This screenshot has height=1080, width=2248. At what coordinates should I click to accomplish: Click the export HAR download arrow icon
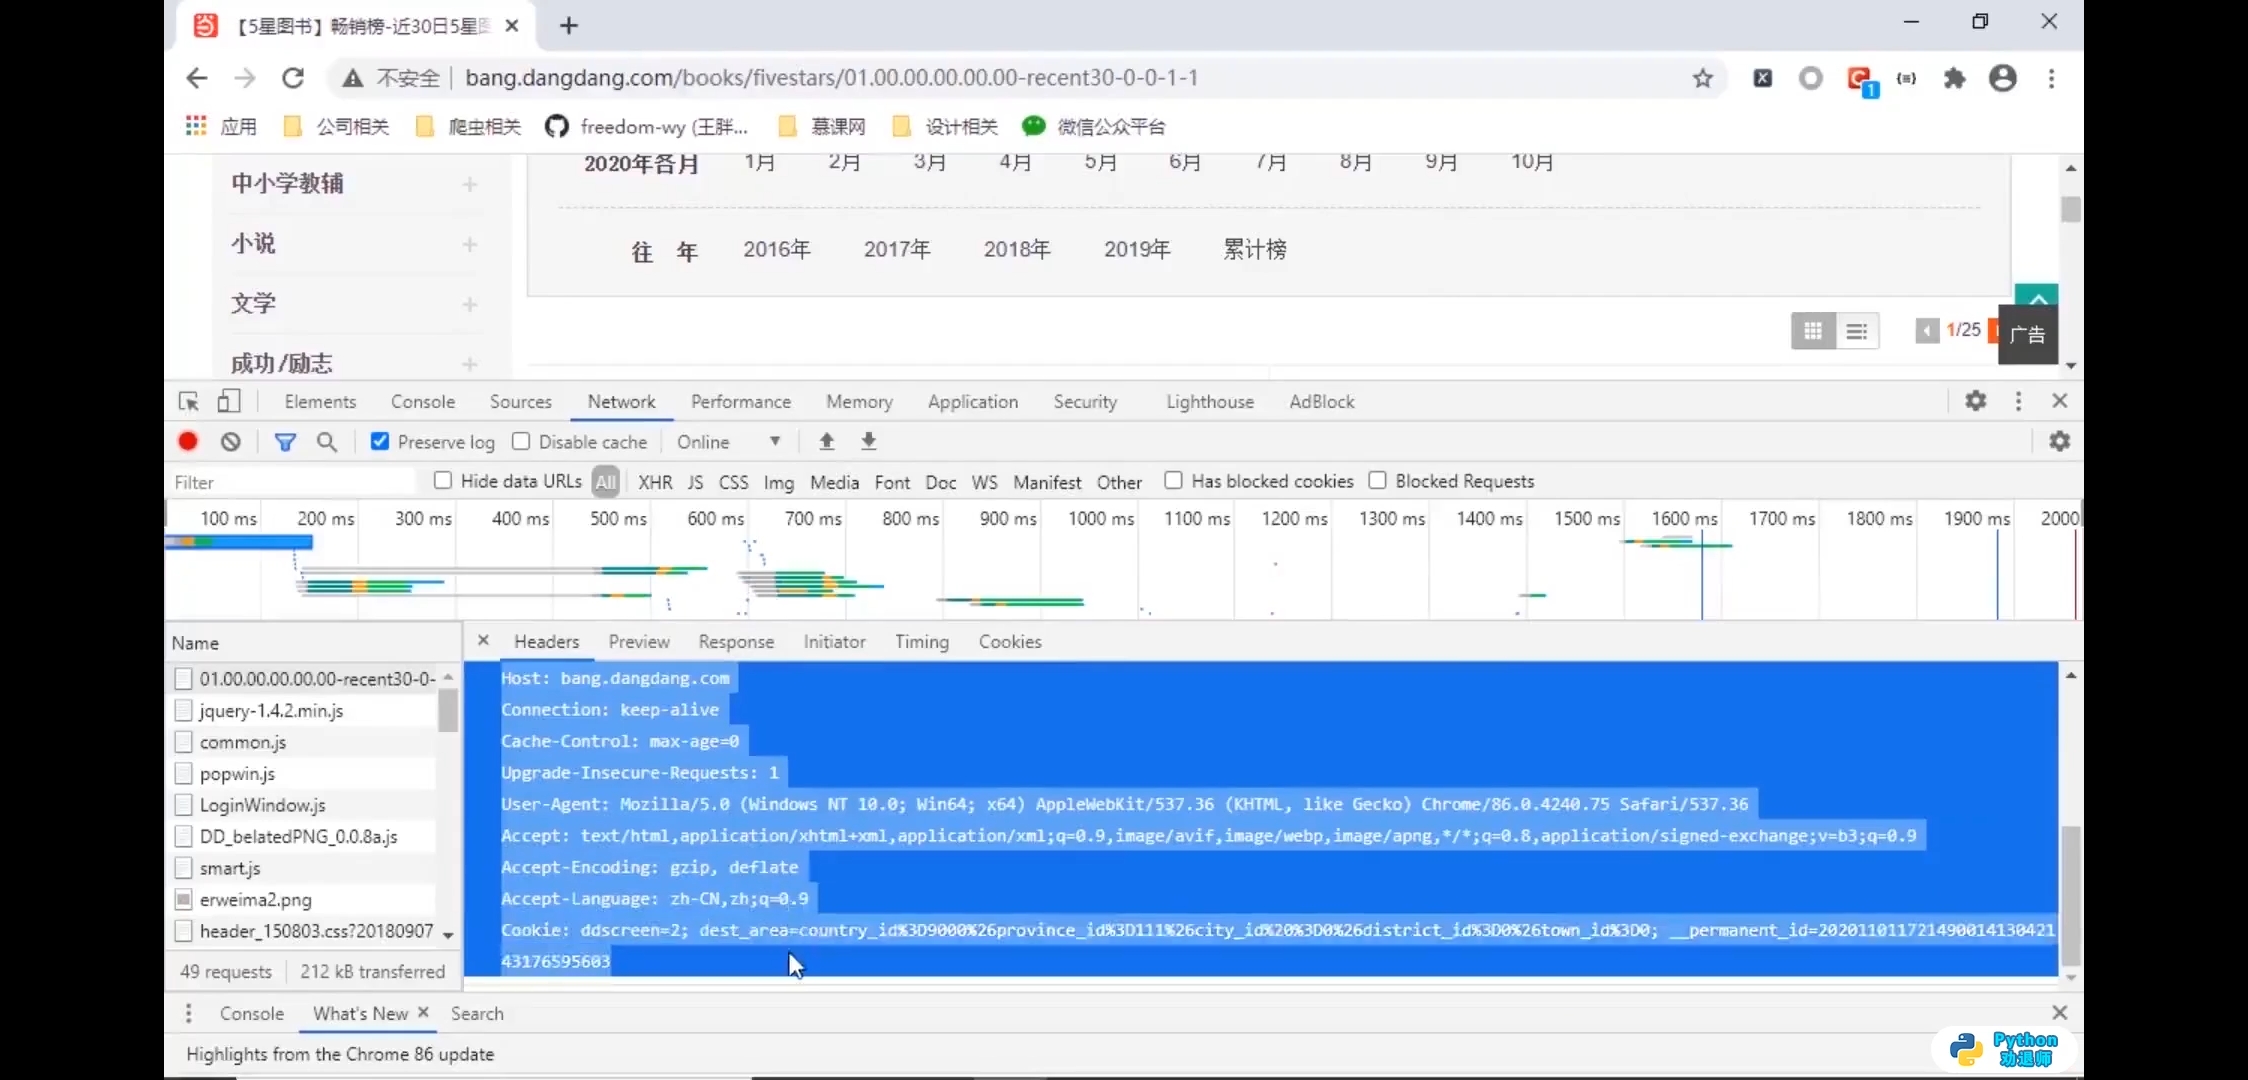(869, 441)
